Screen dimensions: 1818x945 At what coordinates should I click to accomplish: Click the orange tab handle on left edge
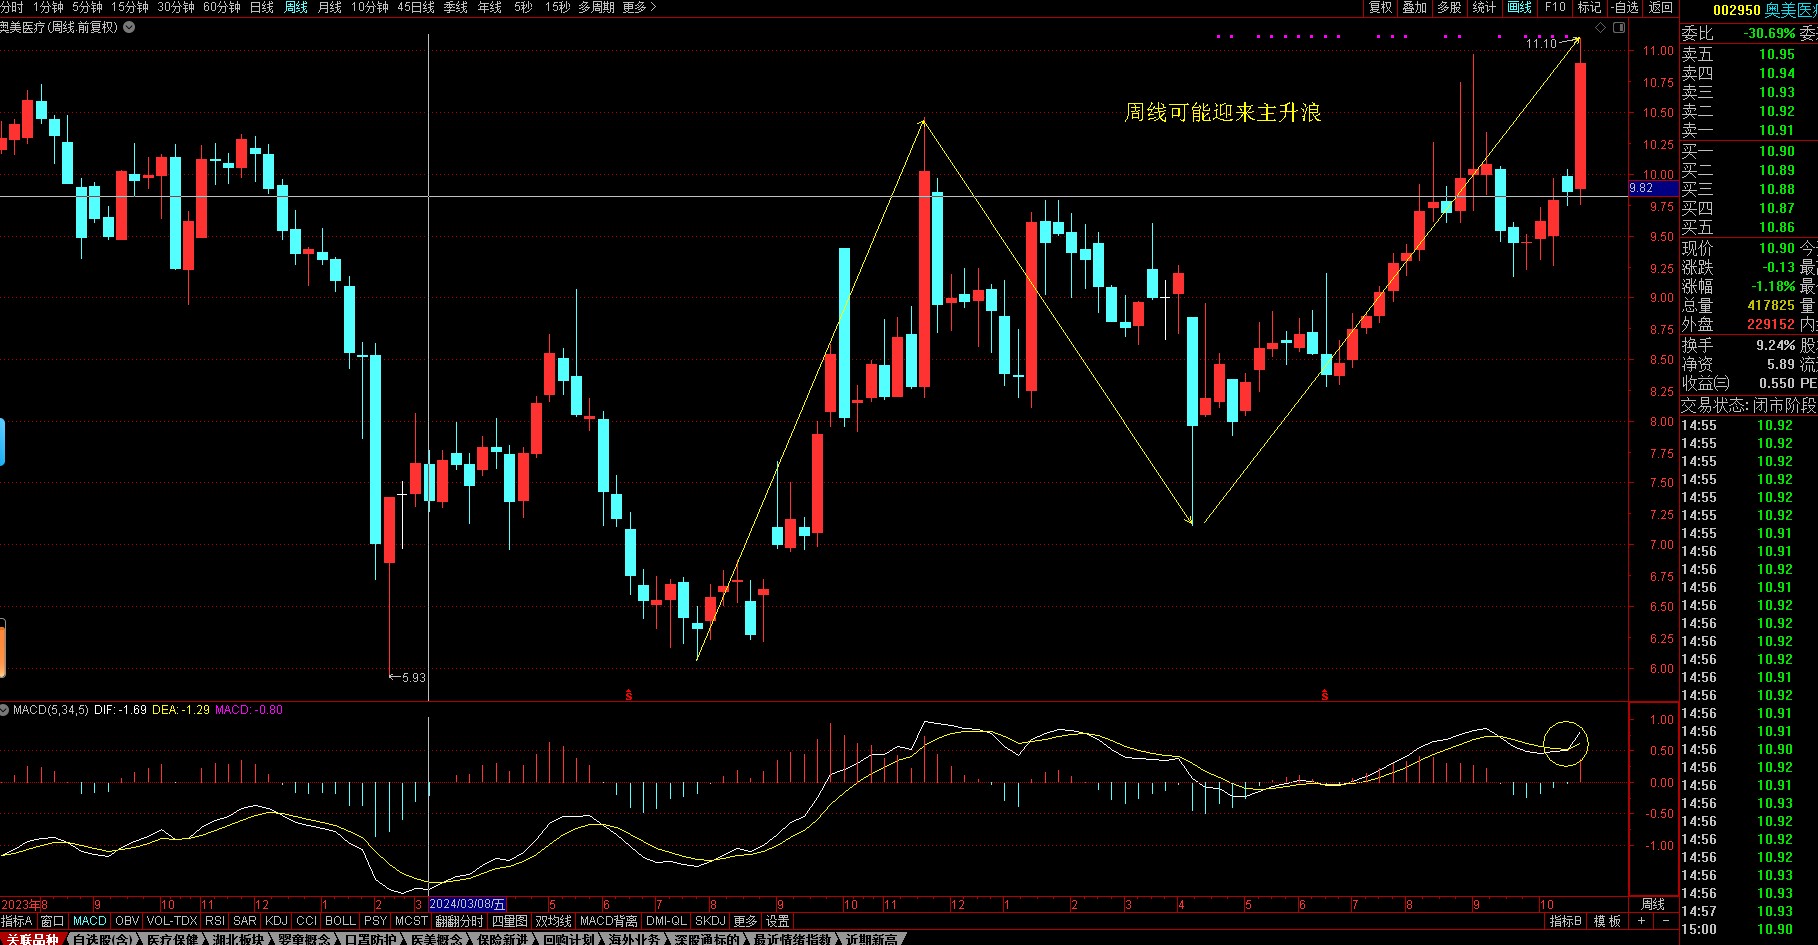pyautogui.click(x=2, y=648)
